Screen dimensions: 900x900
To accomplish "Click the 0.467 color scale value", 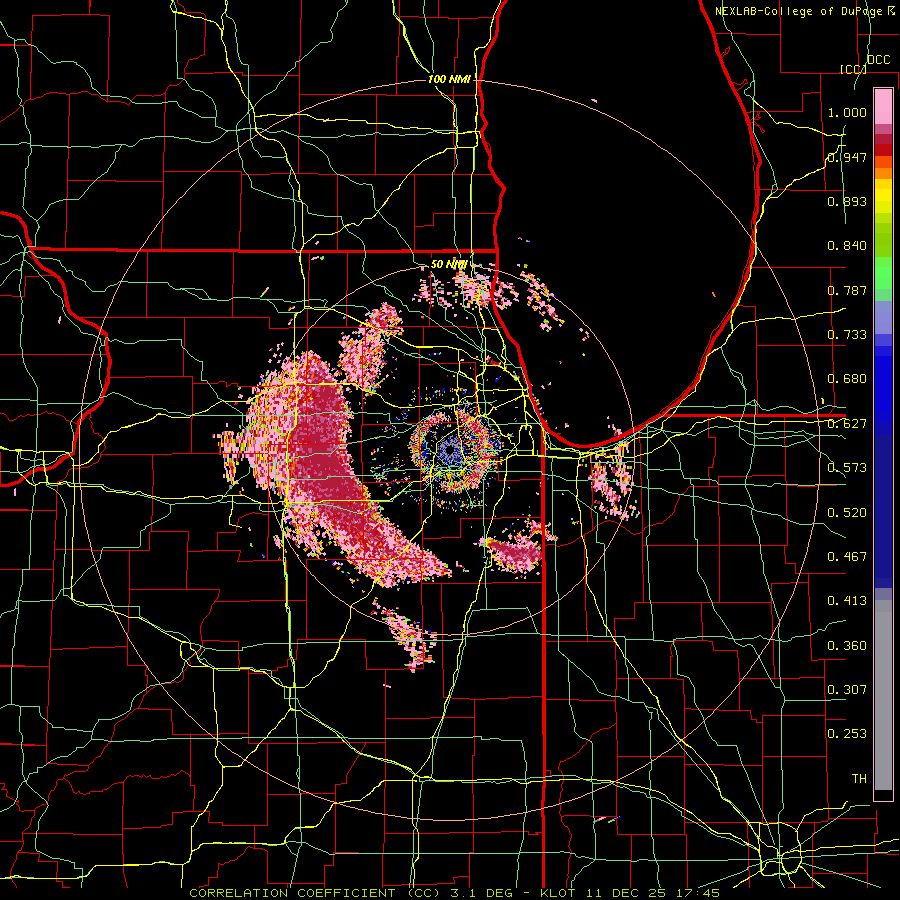I will click(847, 557).
